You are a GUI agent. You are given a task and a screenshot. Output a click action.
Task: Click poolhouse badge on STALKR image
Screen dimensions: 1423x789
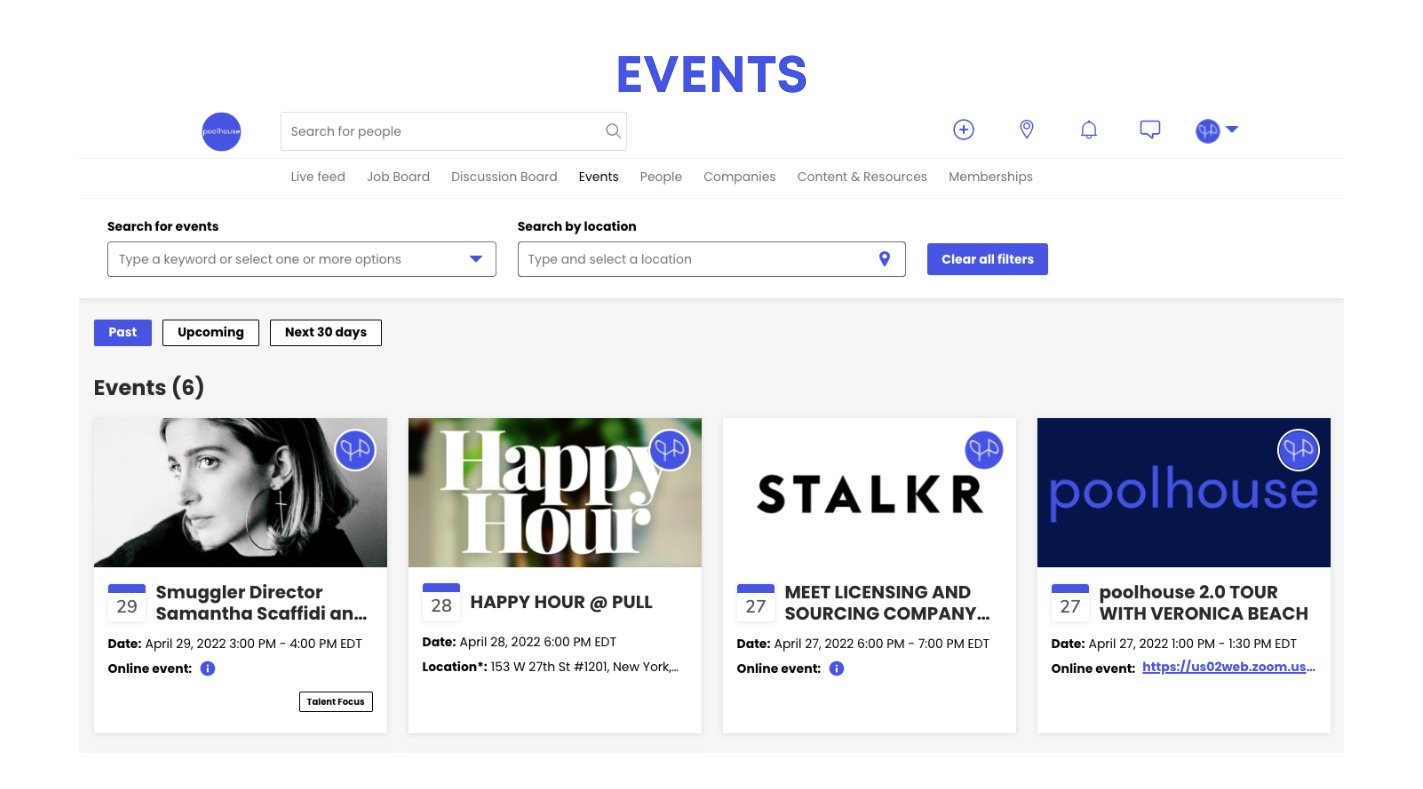coord(984,450)
